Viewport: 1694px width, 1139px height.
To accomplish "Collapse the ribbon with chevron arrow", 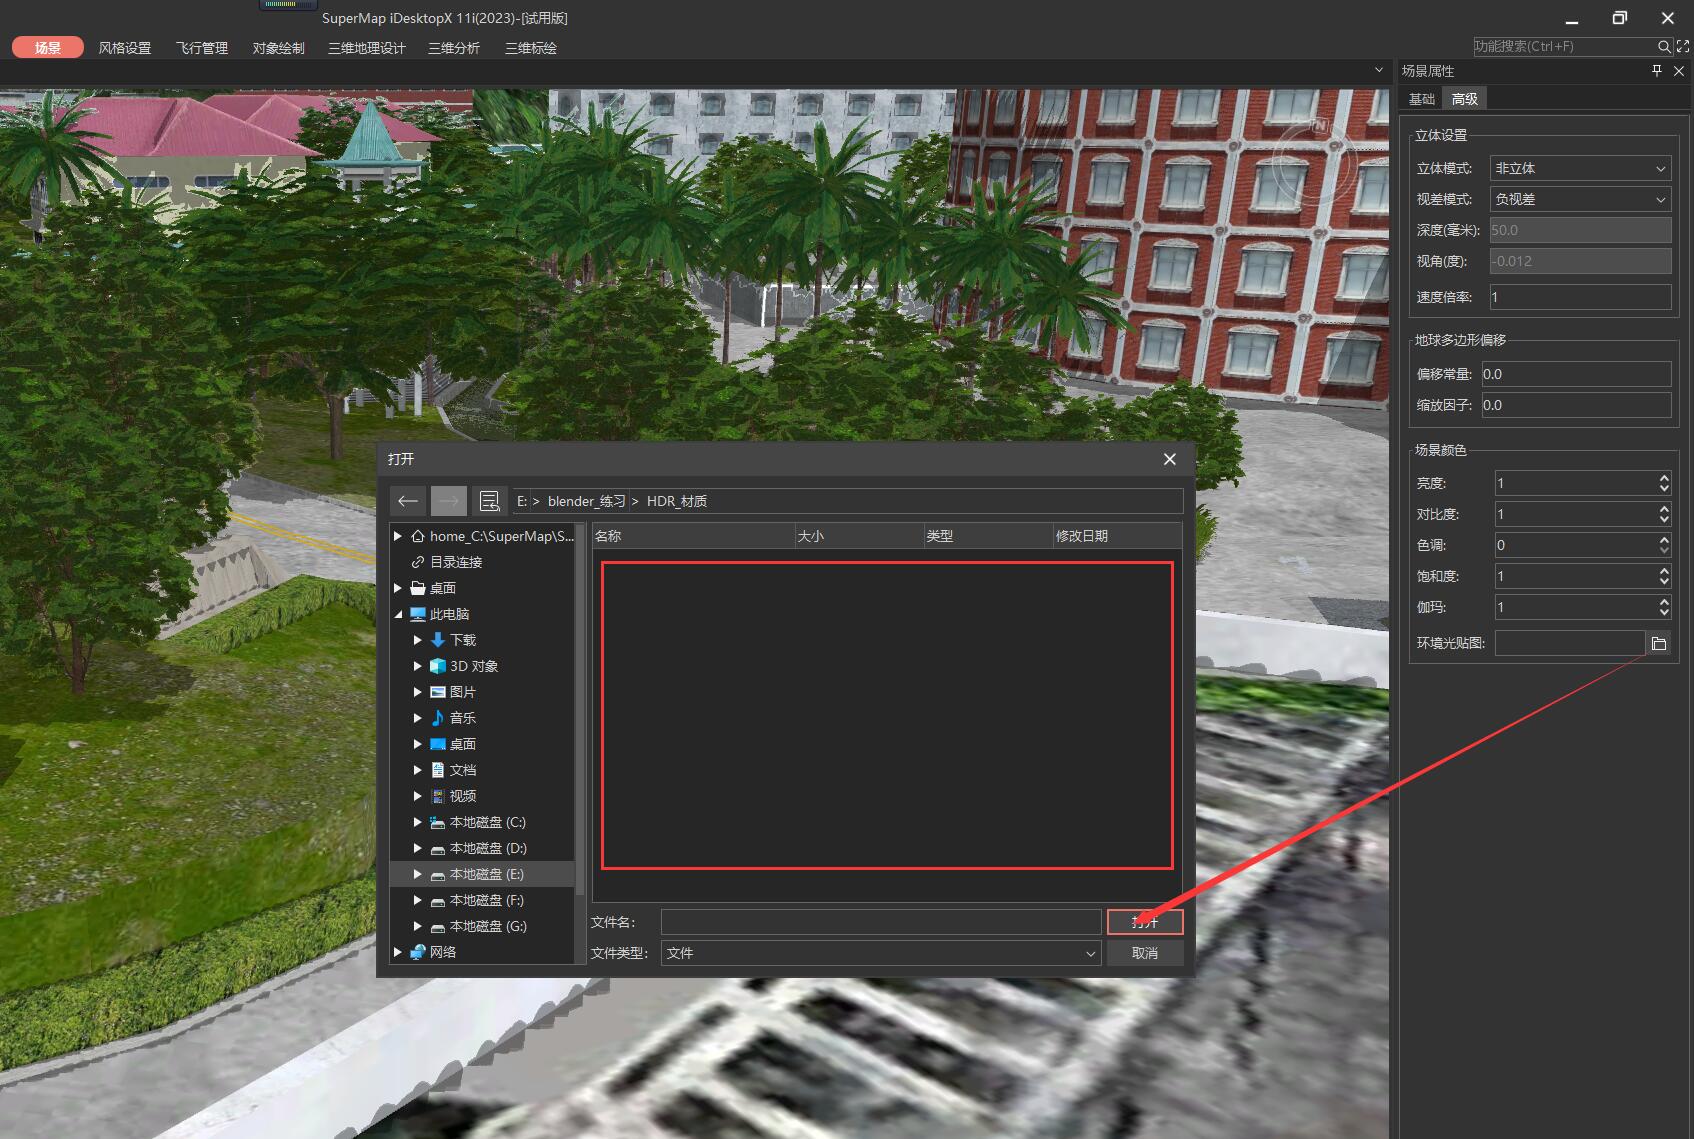I will 1379,70.
